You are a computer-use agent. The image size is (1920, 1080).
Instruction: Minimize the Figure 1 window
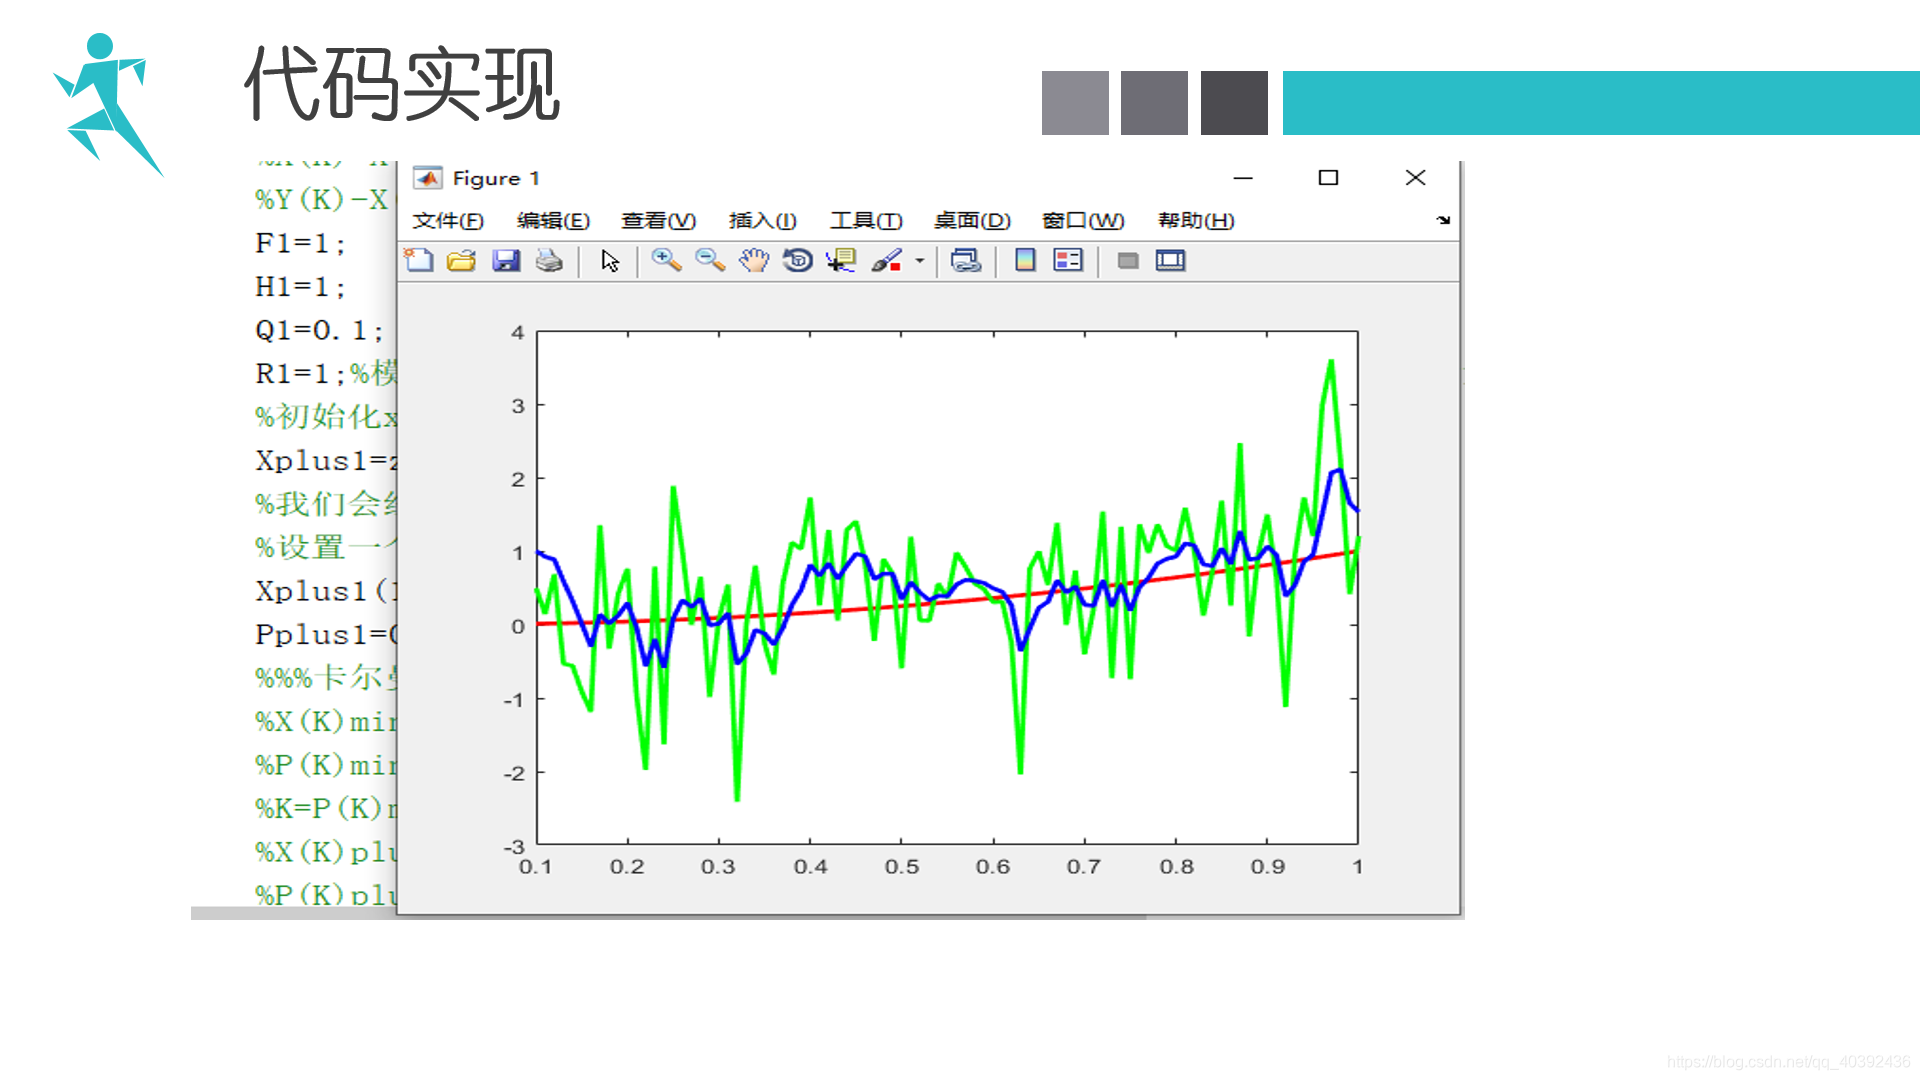tap(1243, 178)
